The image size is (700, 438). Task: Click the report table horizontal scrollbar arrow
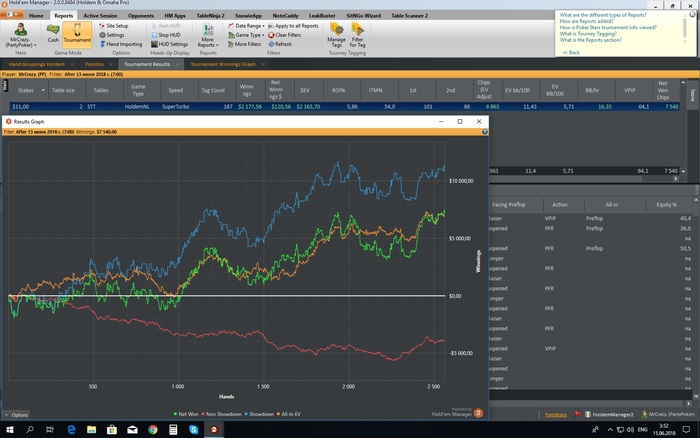[x=676, y=179]
